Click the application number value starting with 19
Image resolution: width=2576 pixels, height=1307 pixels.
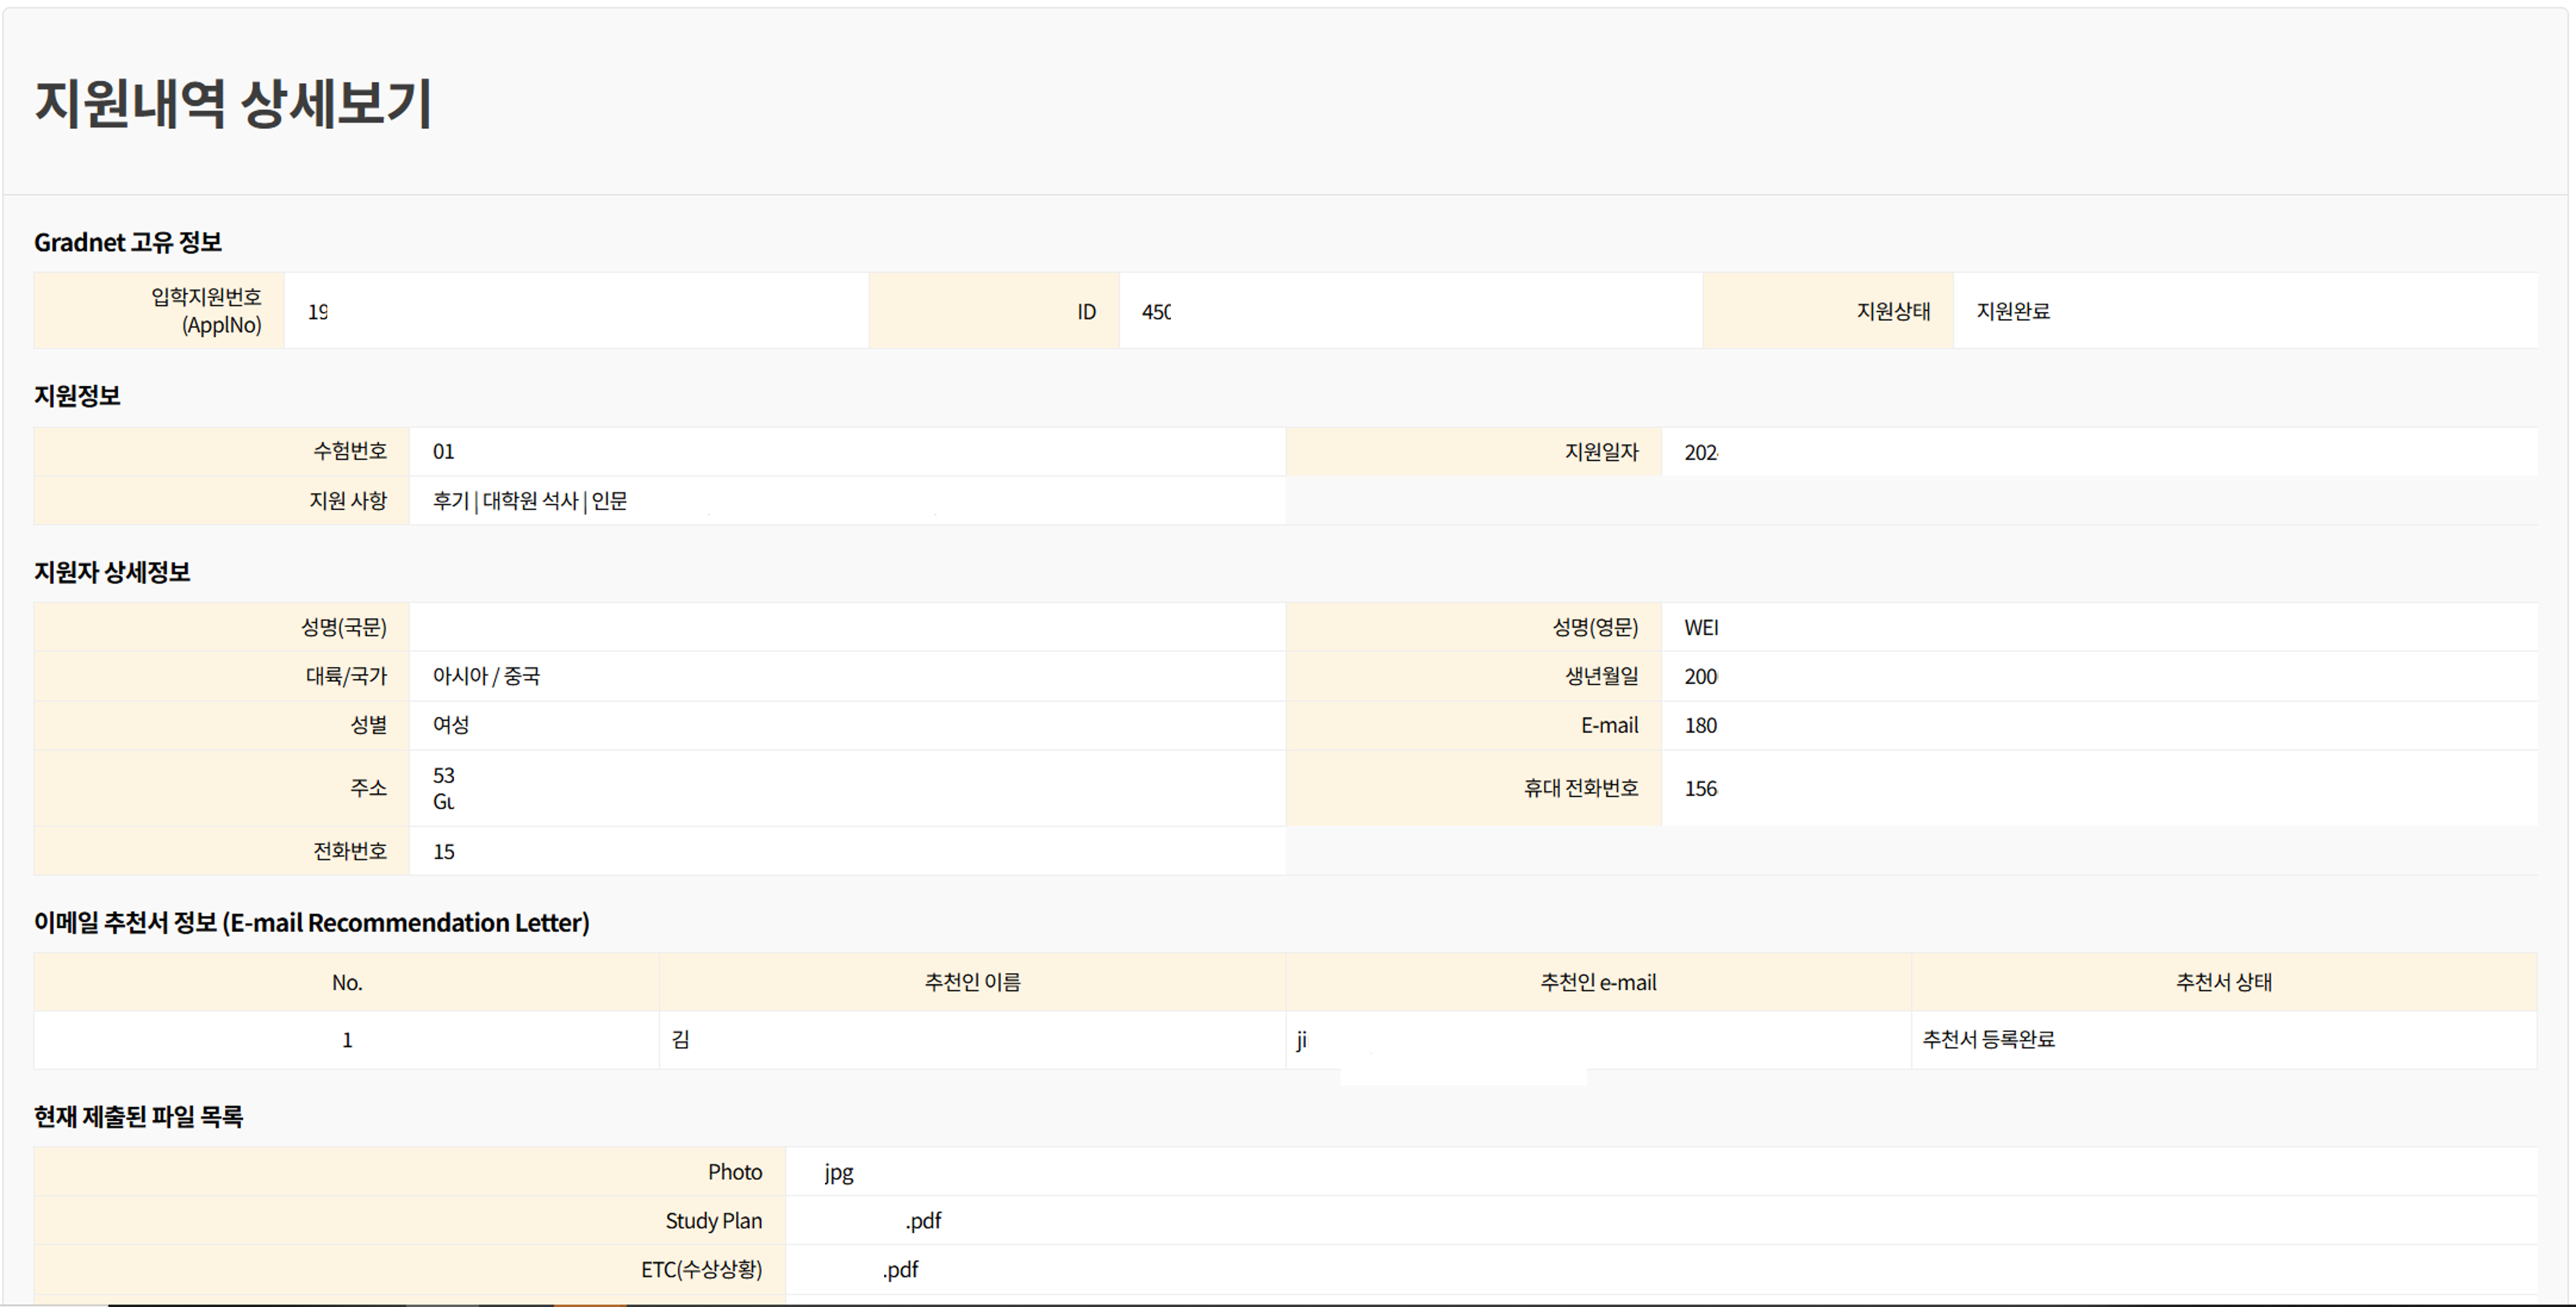tap(318, 312)
